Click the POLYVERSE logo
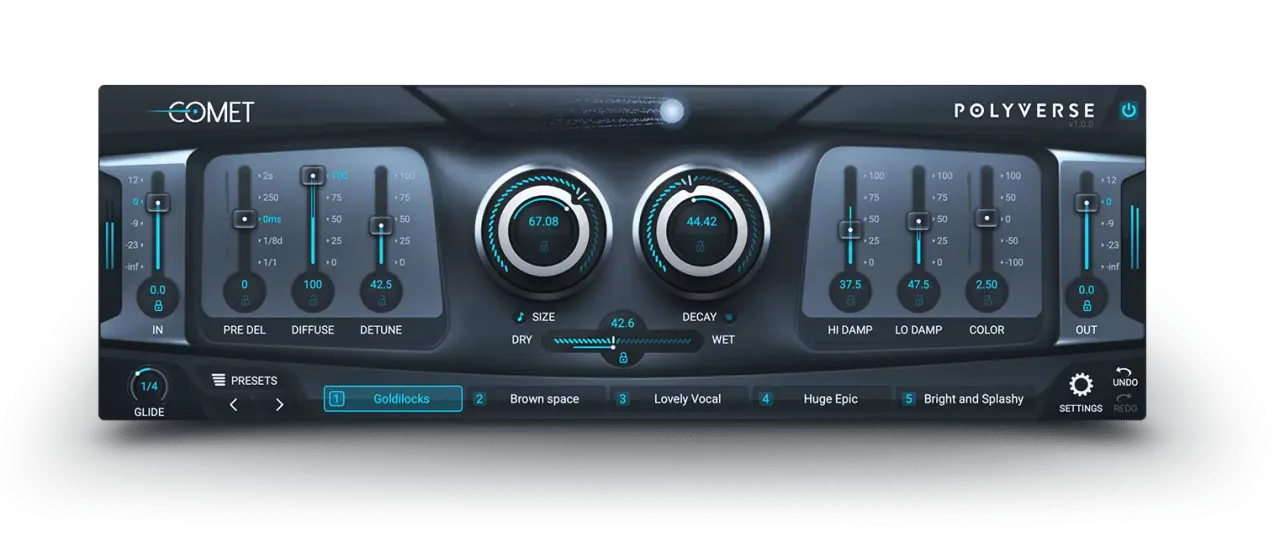Image resolution: width=1280 pixels, height=538 pixels. point(1024,111)
